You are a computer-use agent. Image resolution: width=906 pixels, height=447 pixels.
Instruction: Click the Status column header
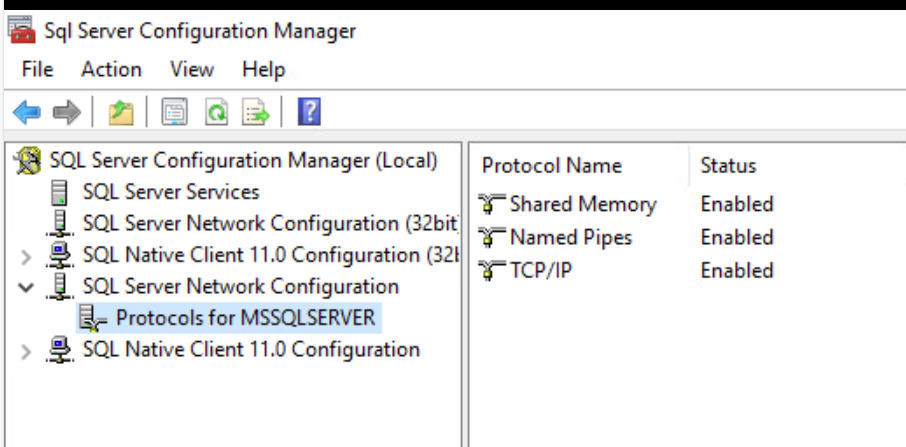(x=728, y=166)
